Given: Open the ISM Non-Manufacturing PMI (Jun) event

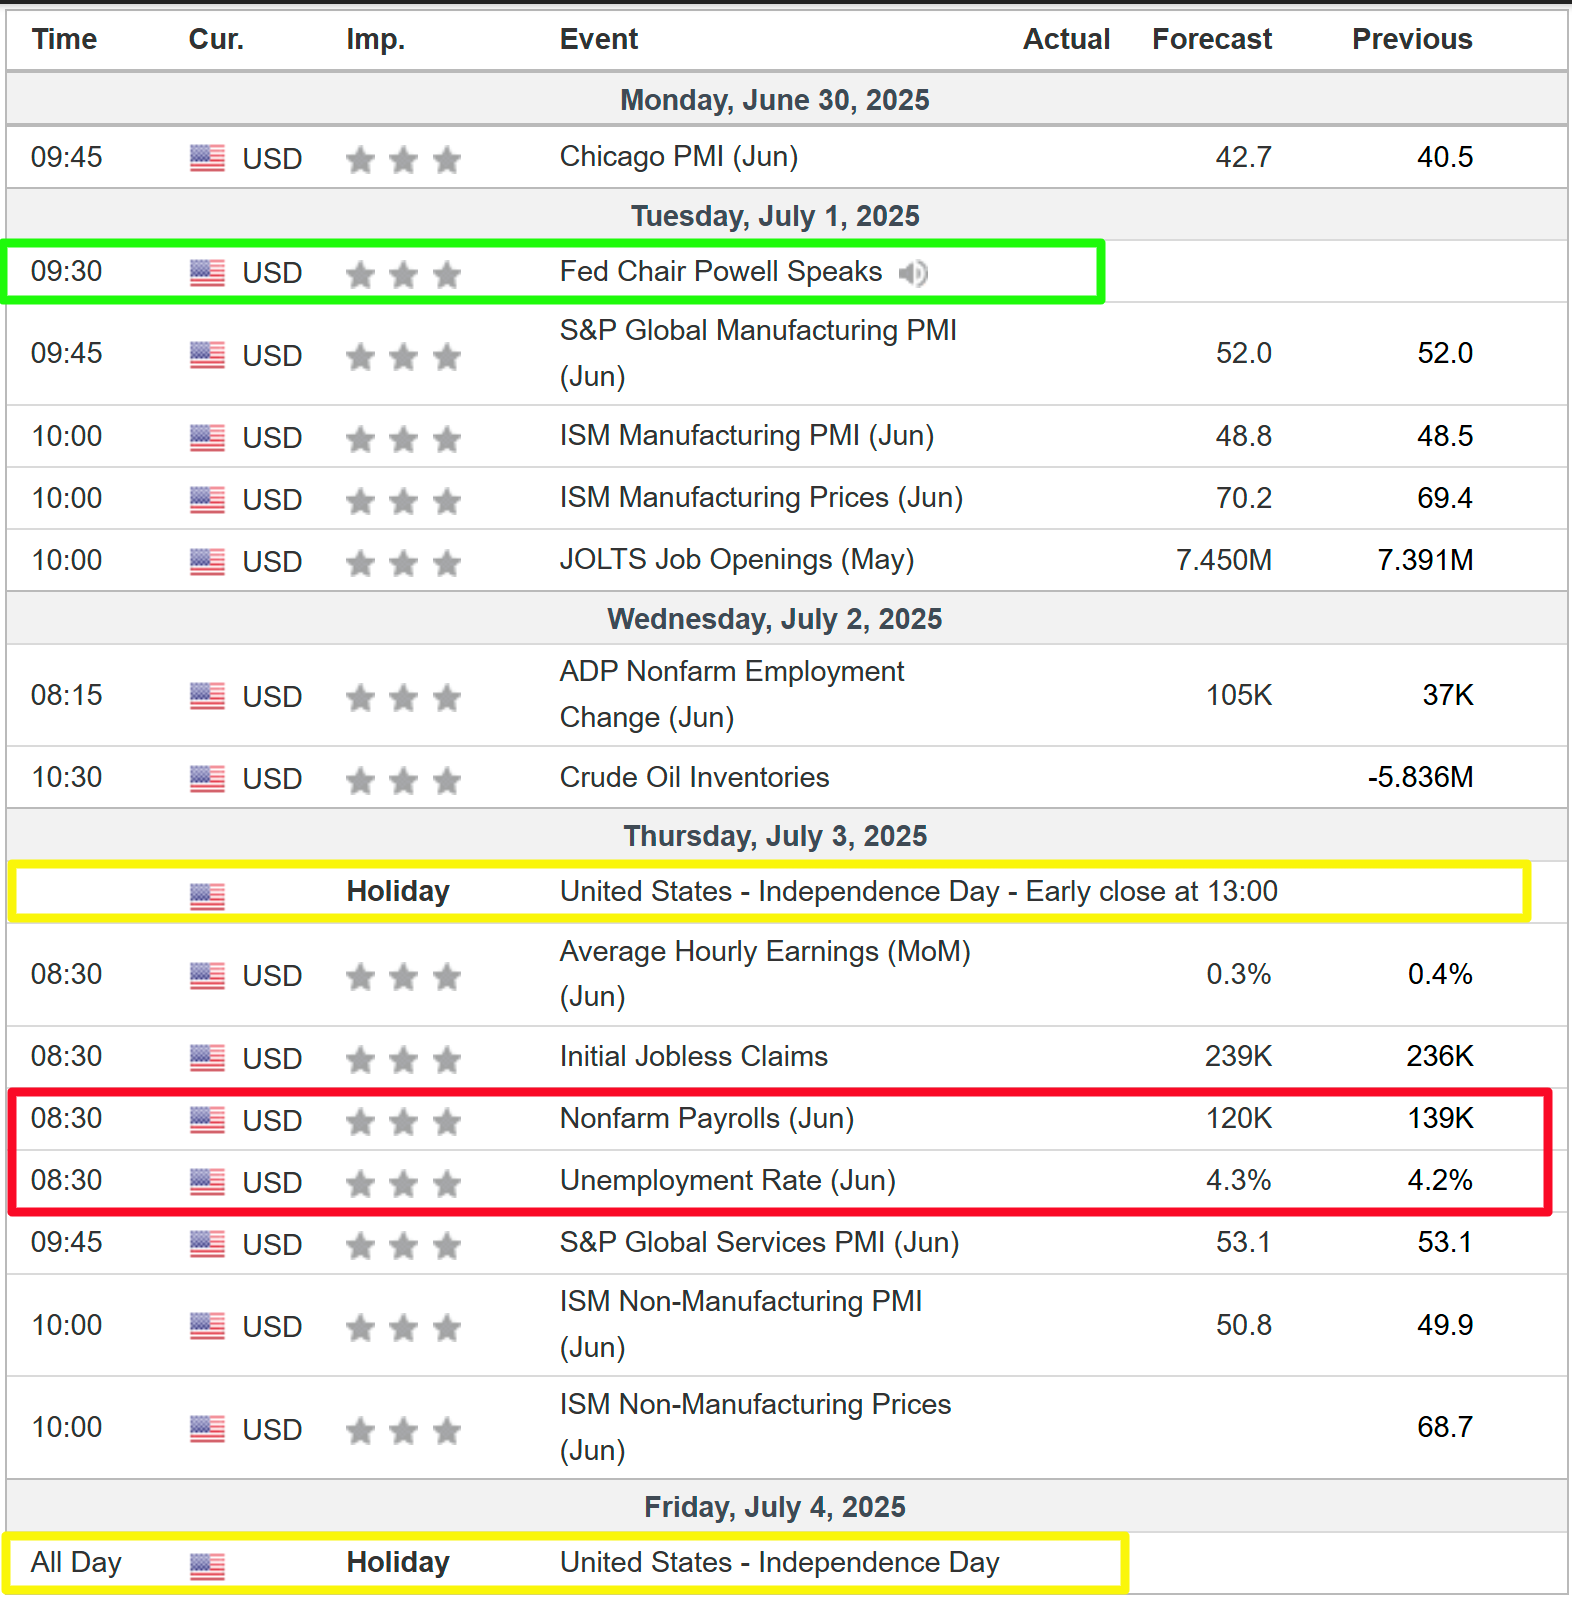Looking at the screenshot, I should [741, 1324].
